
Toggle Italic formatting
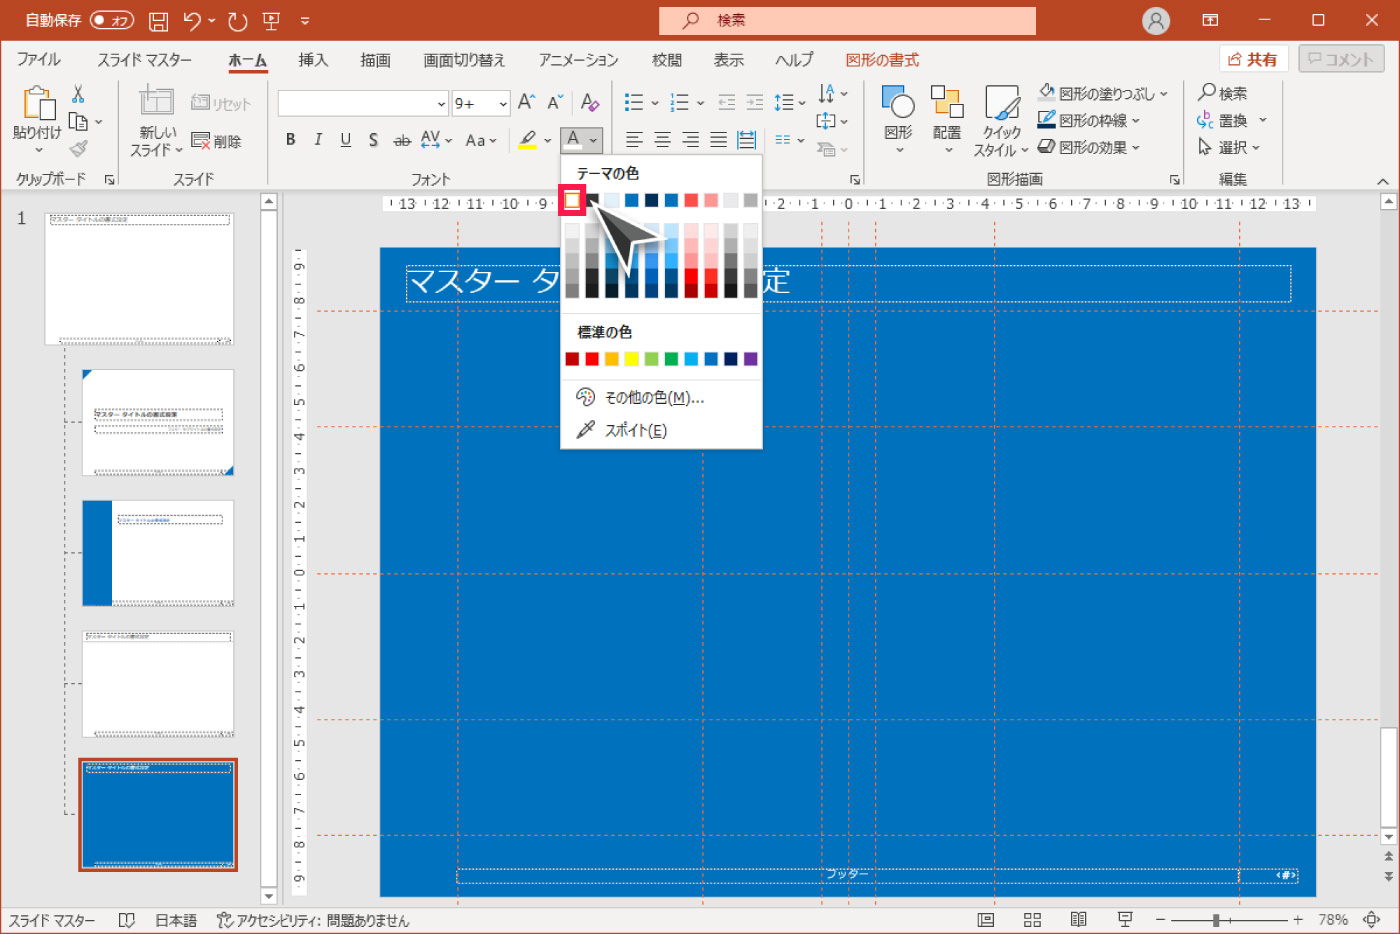tap(318, 140)
